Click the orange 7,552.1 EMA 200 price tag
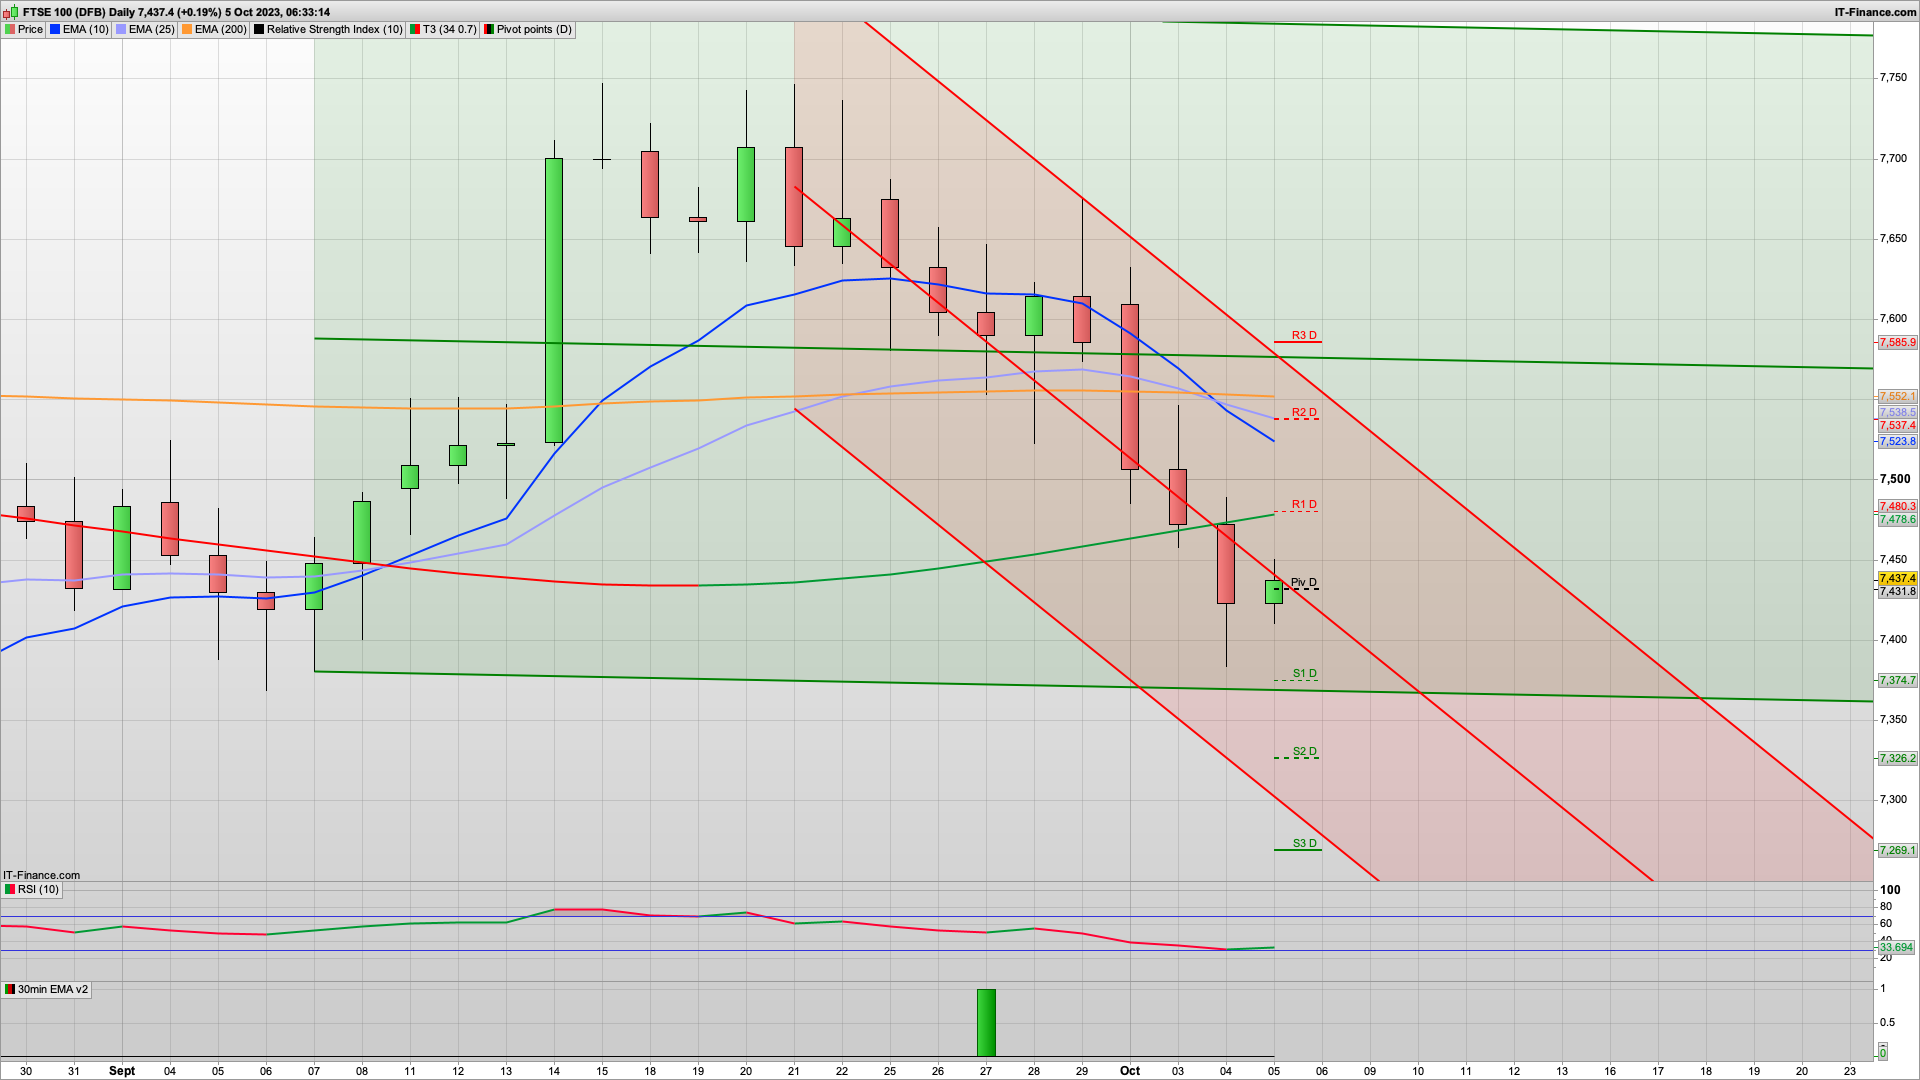The height and width of the screenshot is (1080, 1920). click(x=1897, y=396)
